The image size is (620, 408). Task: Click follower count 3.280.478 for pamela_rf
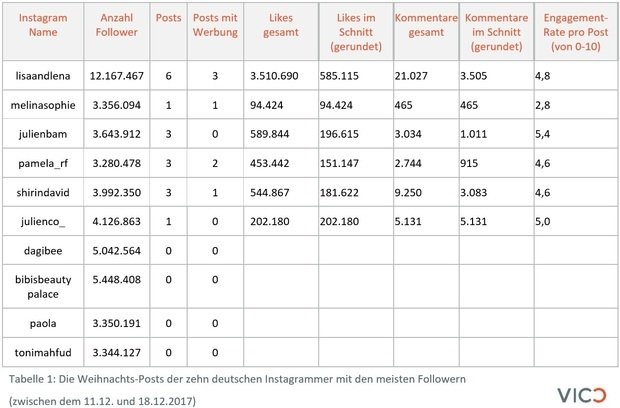point(117,163)
